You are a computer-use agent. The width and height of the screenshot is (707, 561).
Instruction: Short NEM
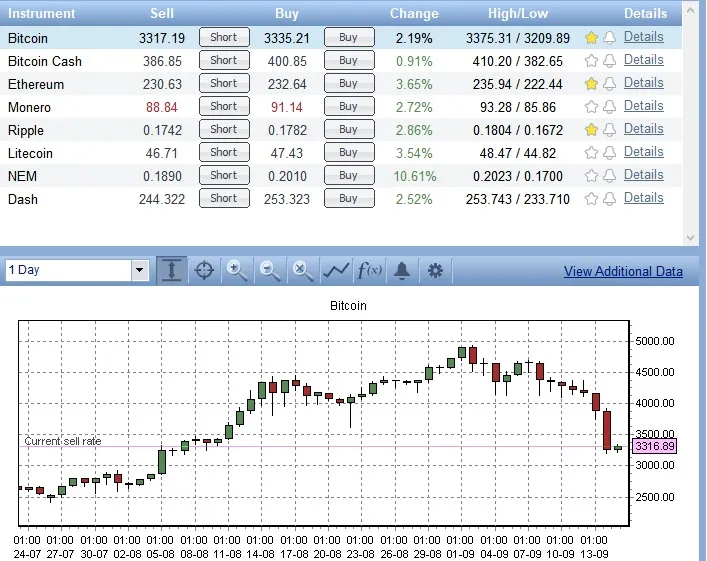pyautogui.click(x=224, y=175)
